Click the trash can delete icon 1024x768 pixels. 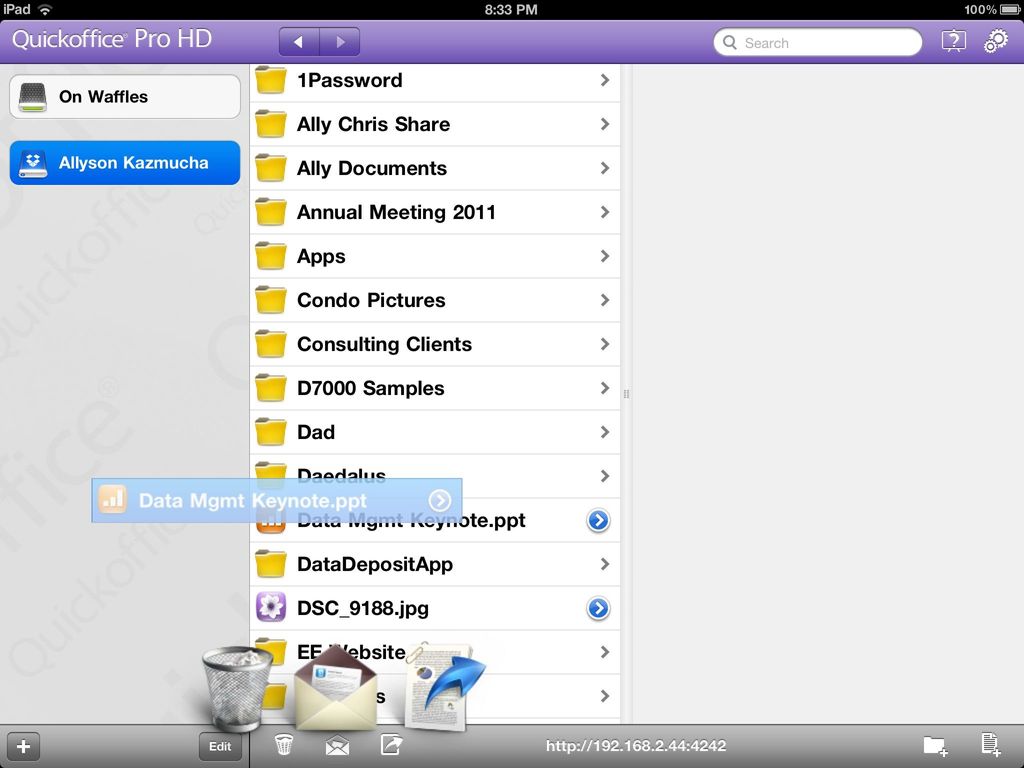pos(283,745)
